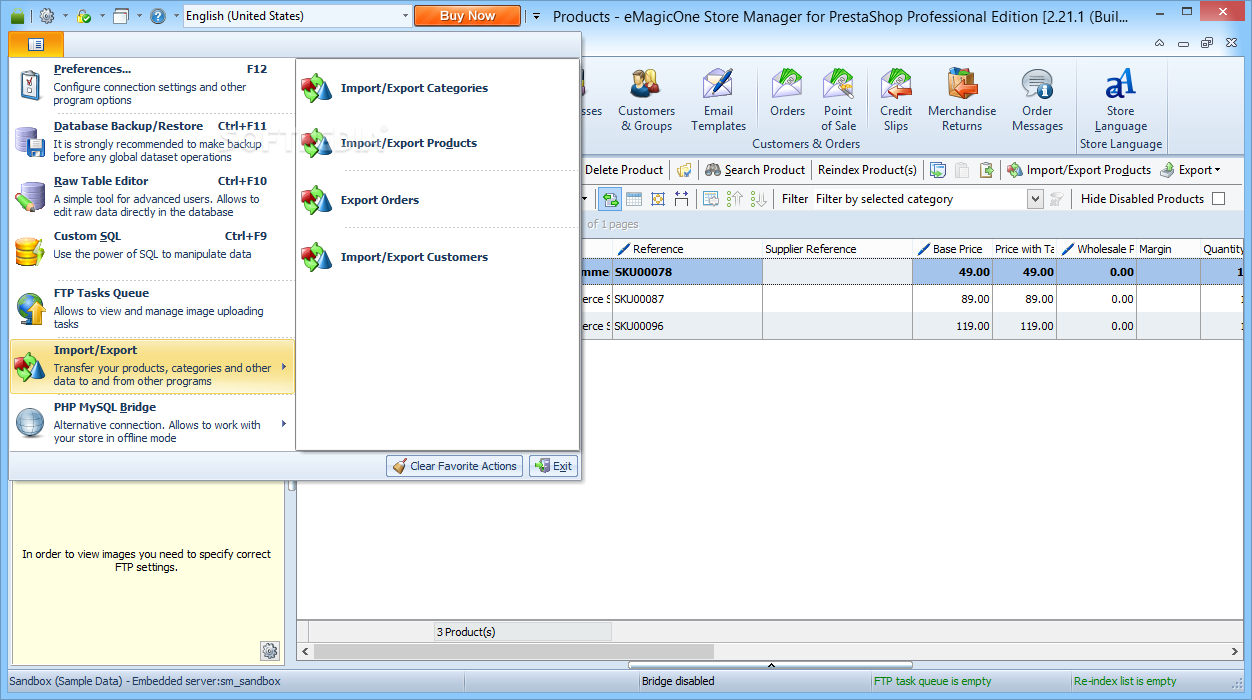The height and width of the screenshot is (700, 1252).
Task: Expand the windows layout dropdown arrow
Action: (139, 16)
